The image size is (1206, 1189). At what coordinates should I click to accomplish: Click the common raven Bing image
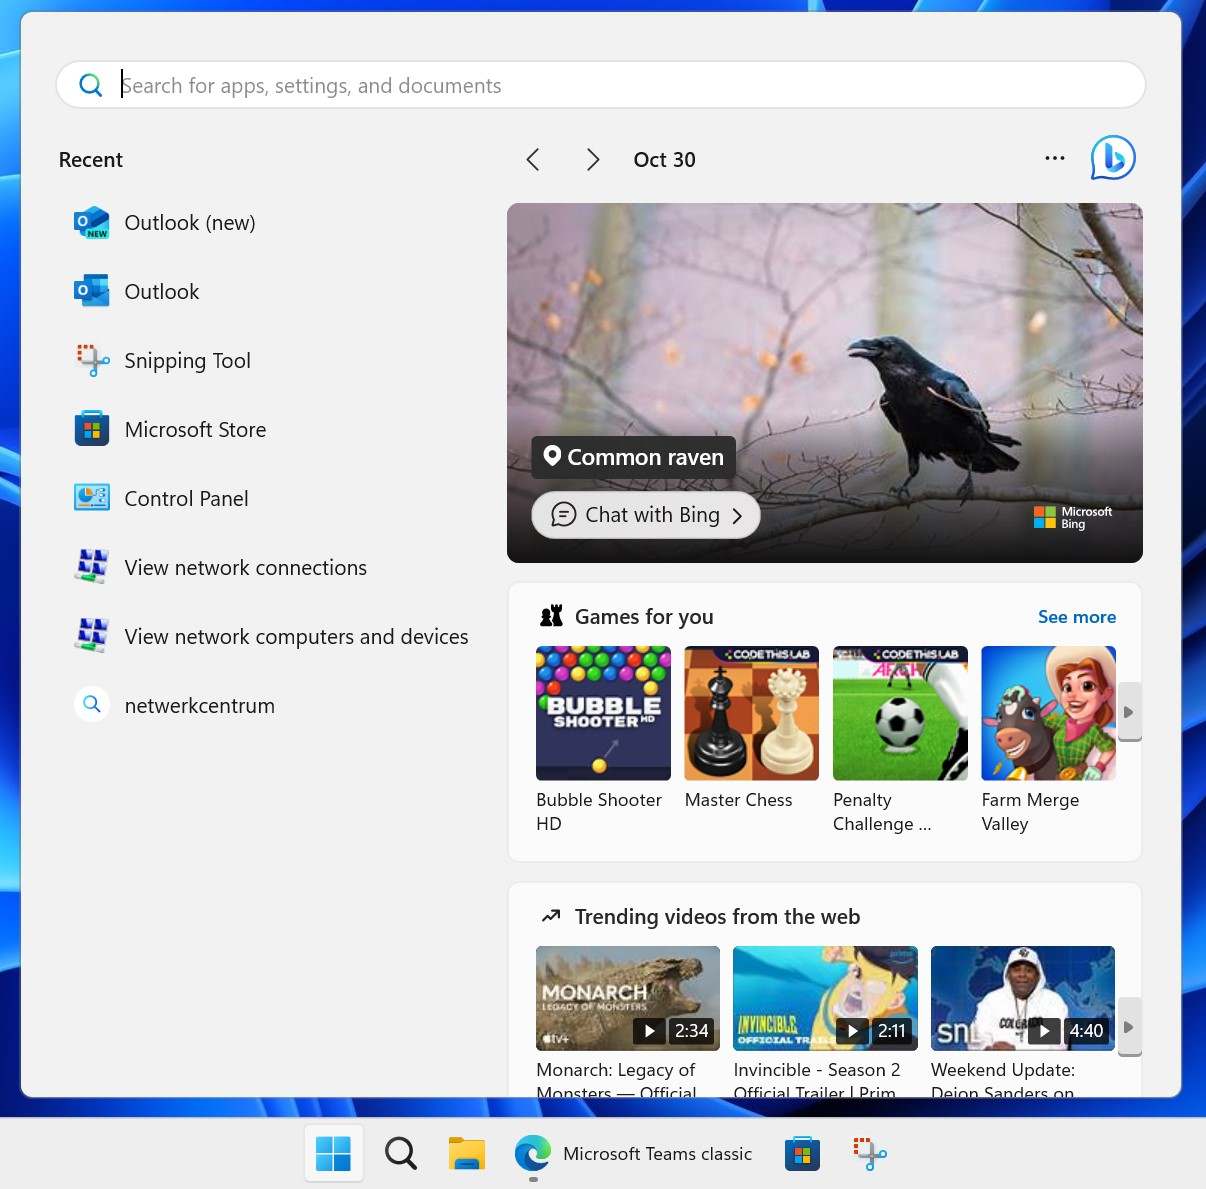pyautogui.click(x=825, y=383)
